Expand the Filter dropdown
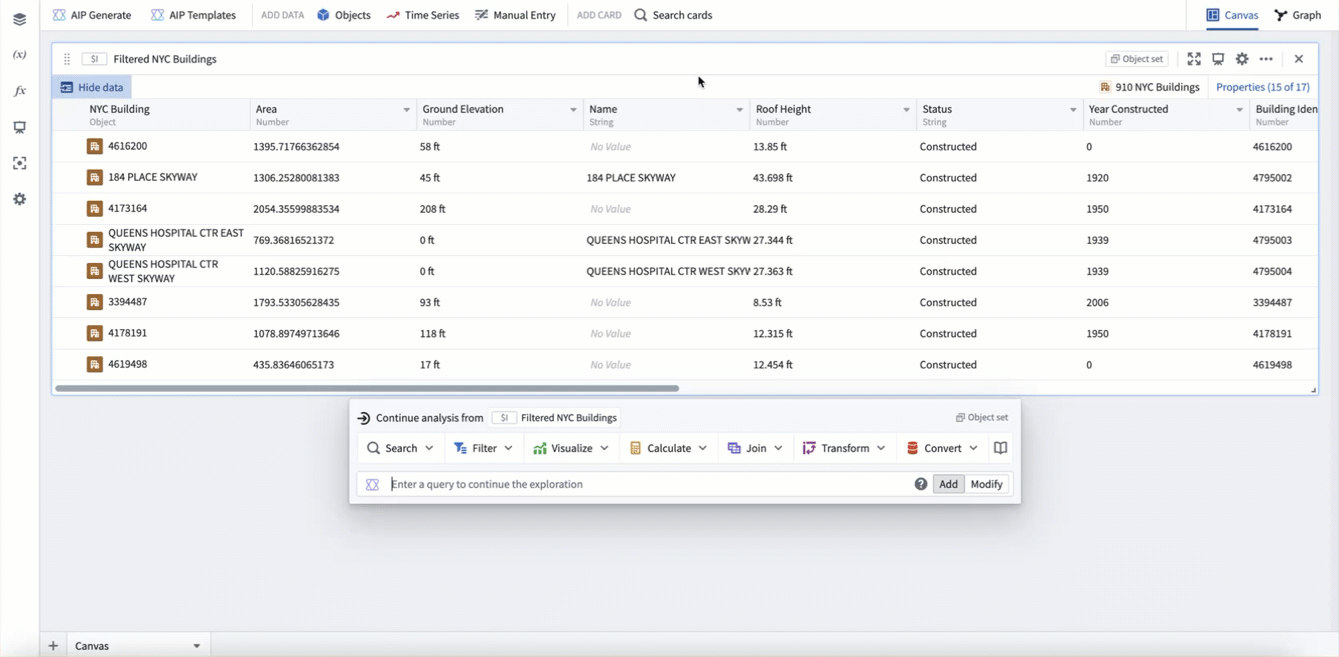This screenshot has width=1339, height=657. pyautogui.click(x=483, y=448)
